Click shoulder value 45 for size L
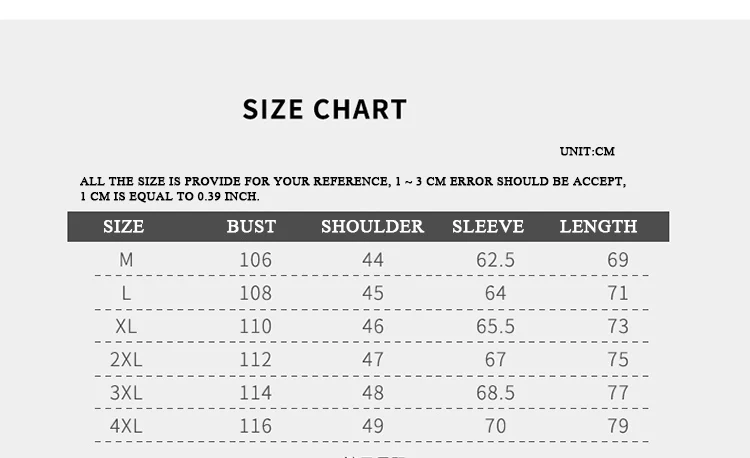Viewport: 750px width, 458px height. [x=373, y=293]
